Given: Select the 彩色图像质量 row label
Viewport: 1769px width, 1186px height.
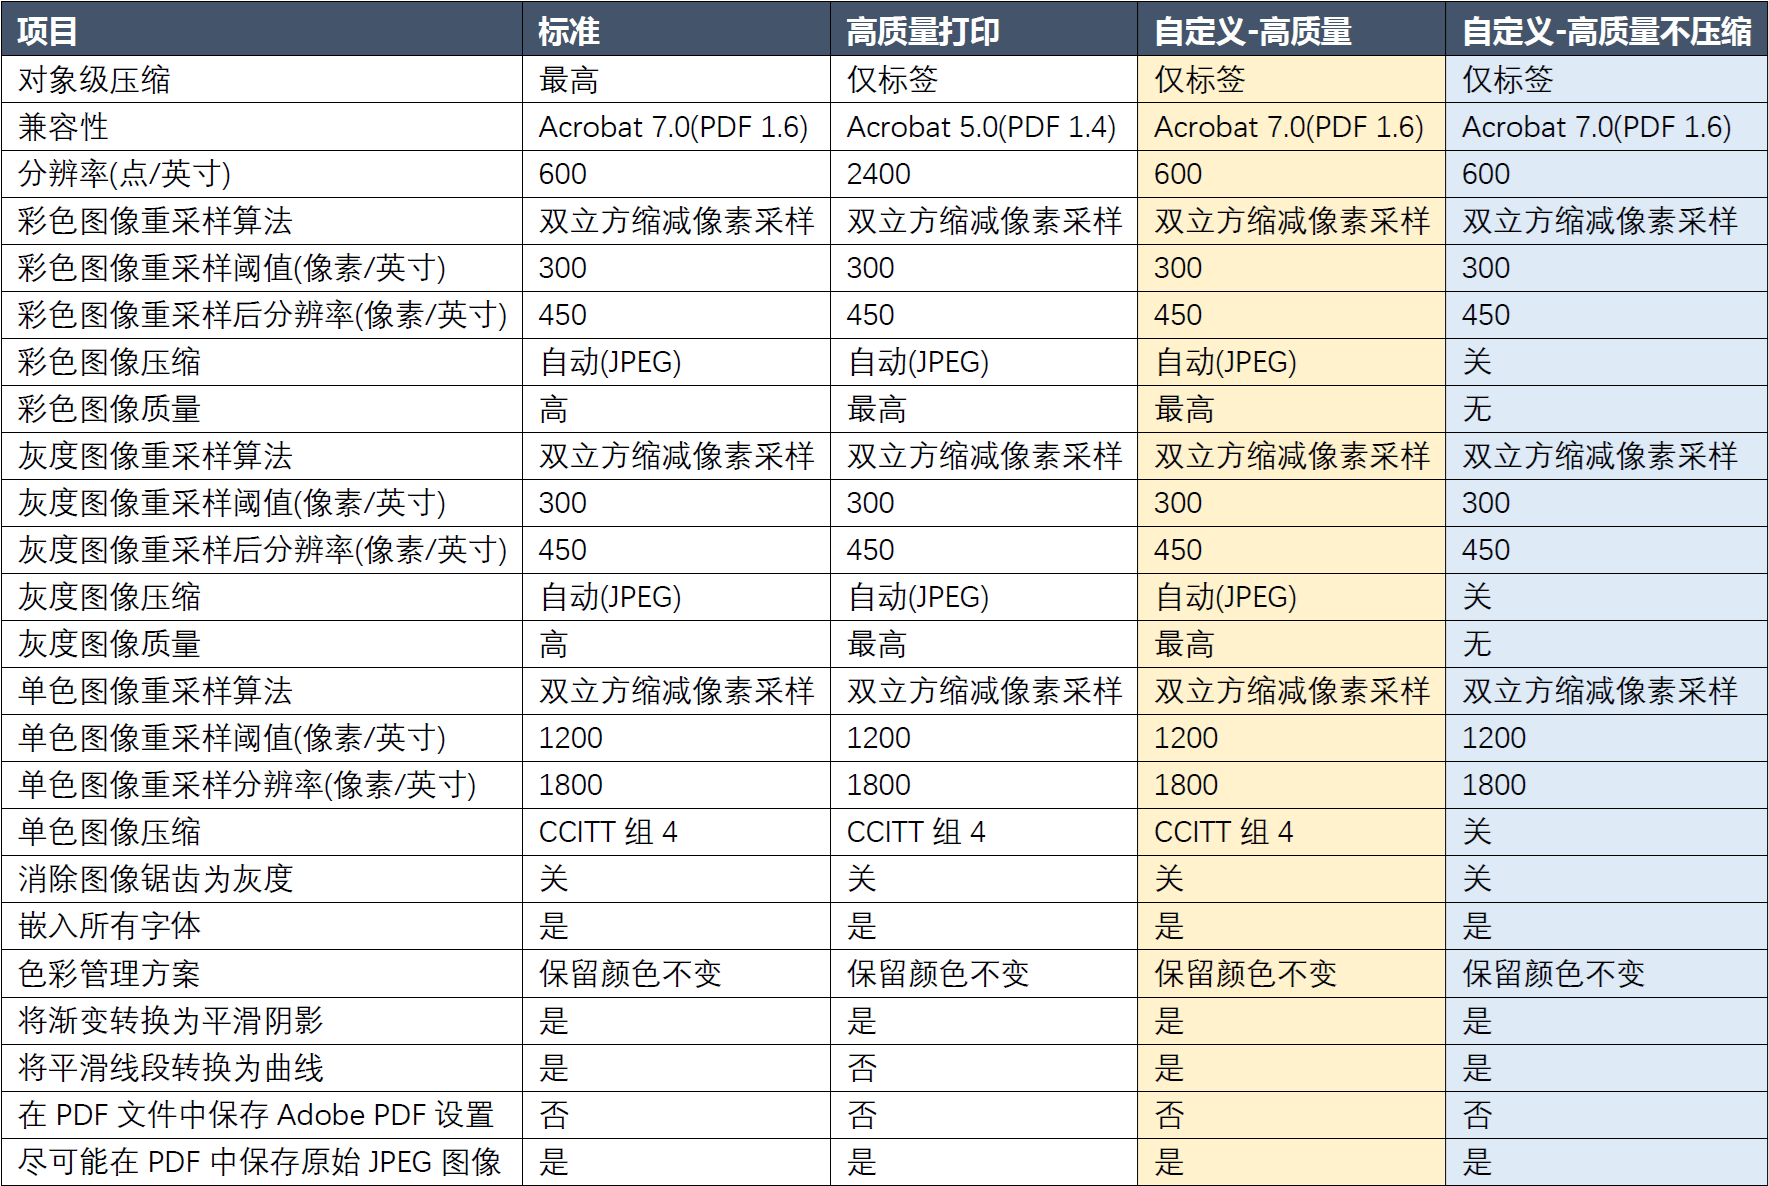Looking at the screenshot, I should tap(109, 409).
